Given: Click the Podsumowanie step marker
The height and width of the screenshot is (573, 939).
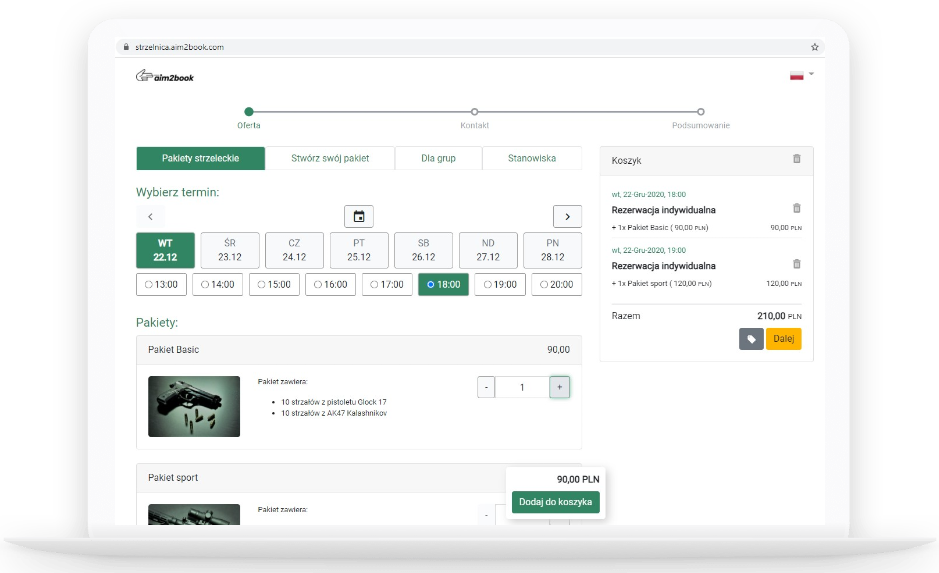Looking at the screenshot, I should click(701, 111).
